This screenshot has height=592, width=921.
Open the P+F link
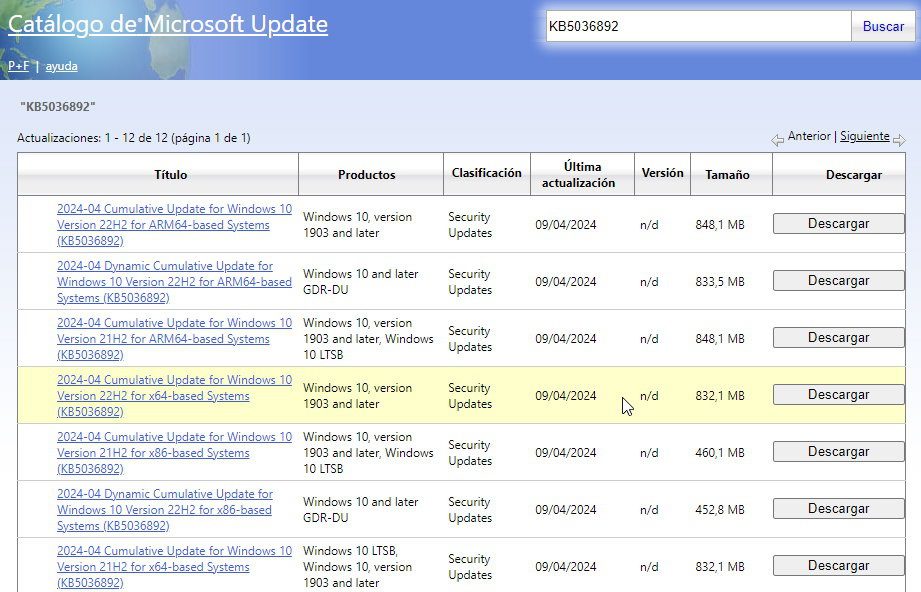pyautogui.click(x=18, y=66)
